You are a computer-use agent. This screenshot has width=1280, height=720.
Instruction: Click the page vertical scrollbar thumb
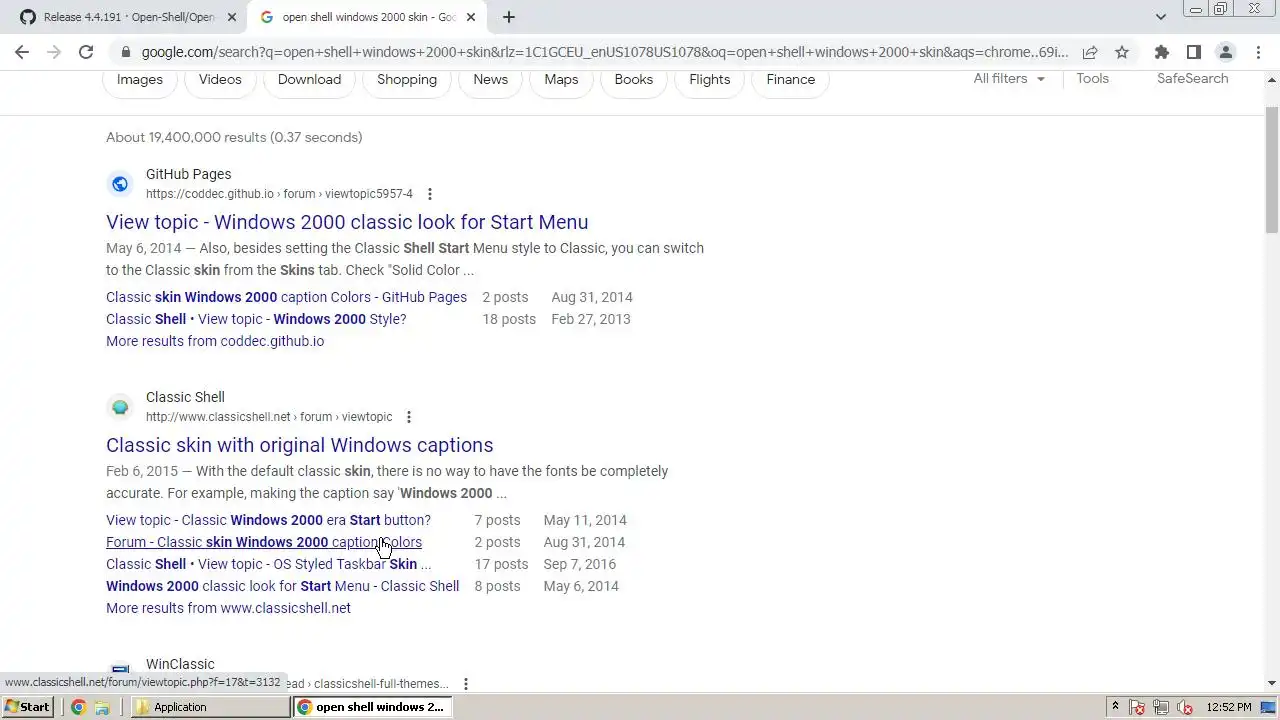pyautogui.click(x=1272, y=170)
